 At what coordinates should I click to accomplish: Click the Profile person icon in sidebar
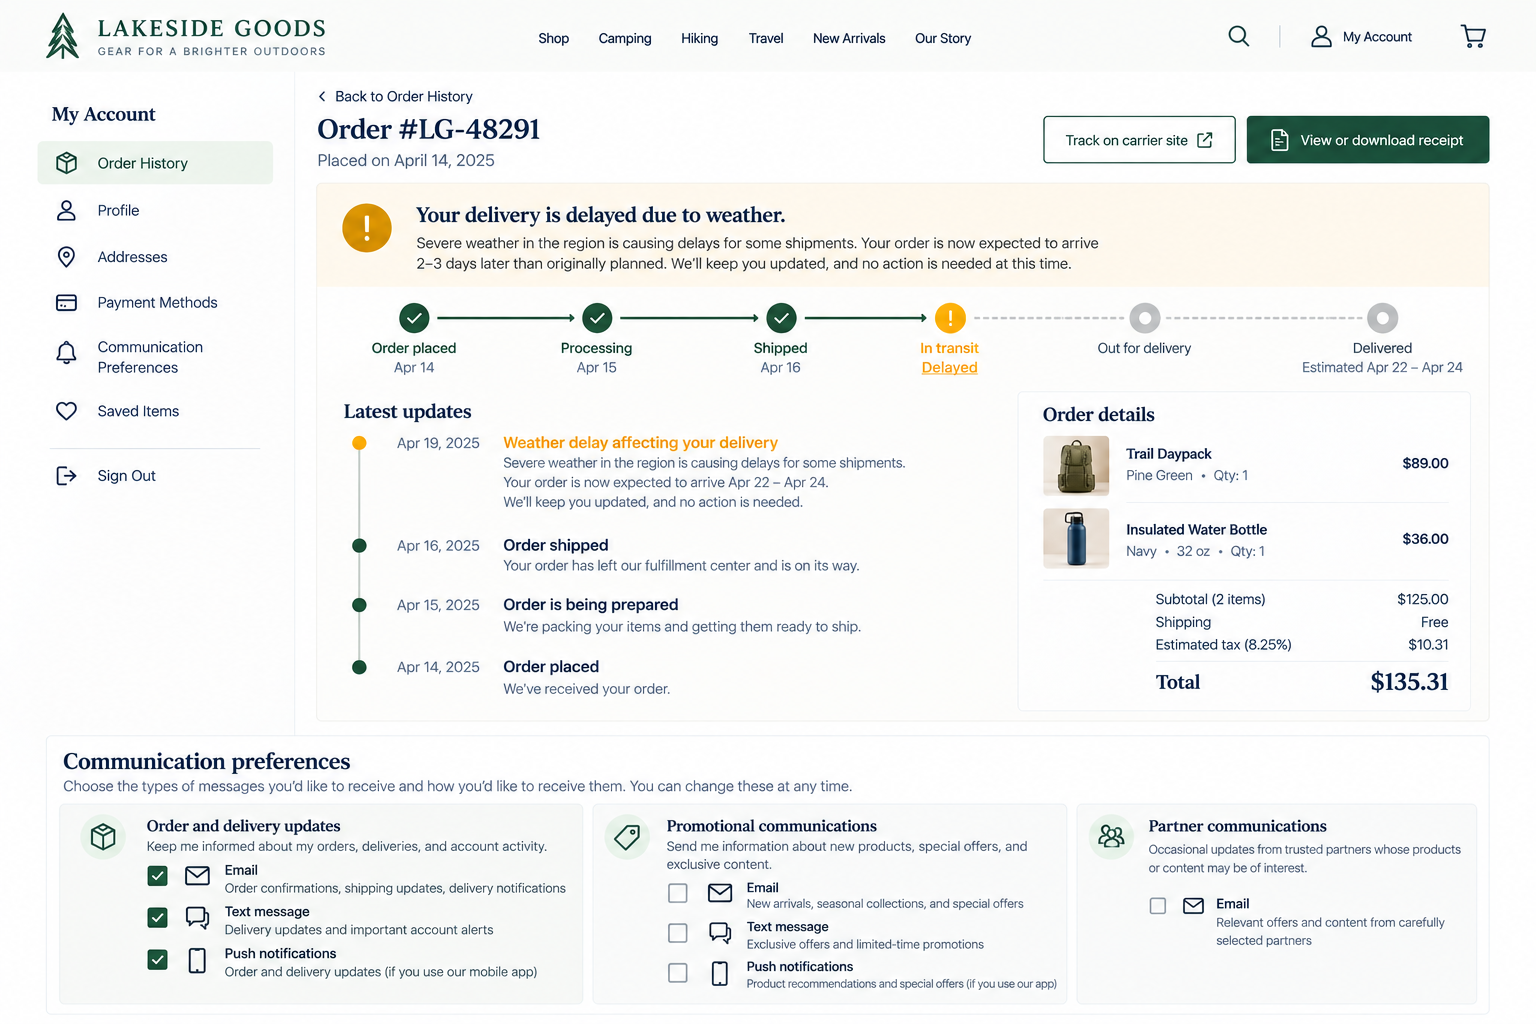67,210
